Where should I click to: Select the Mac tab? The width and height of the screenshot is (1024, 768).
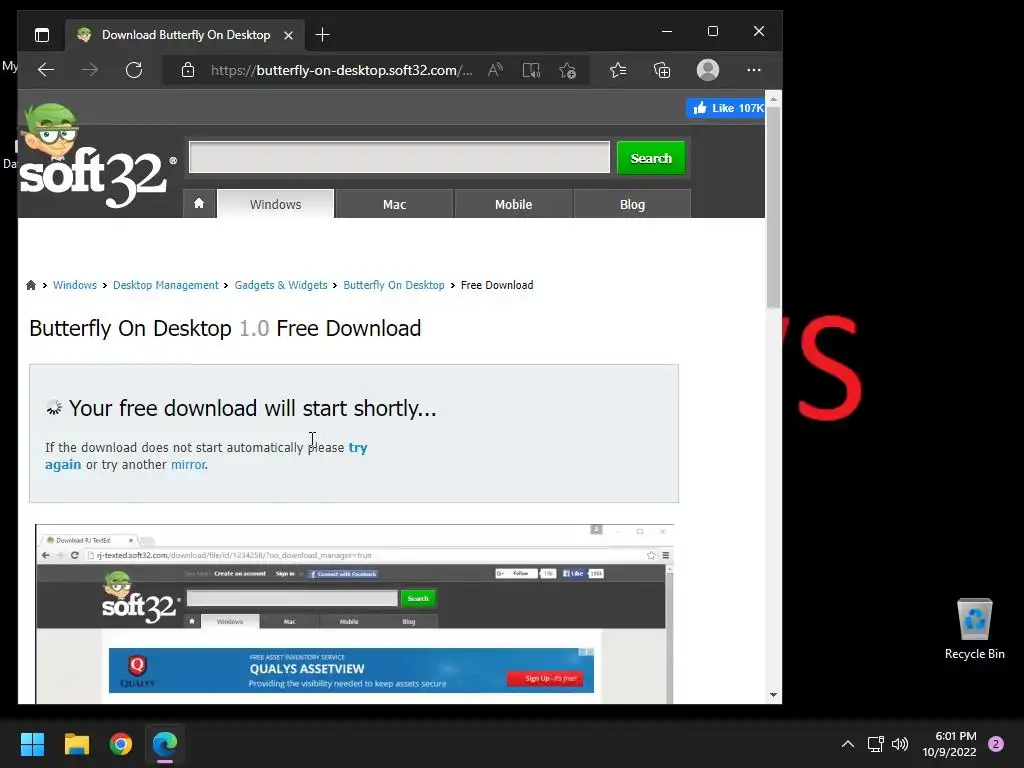[394, 204]
